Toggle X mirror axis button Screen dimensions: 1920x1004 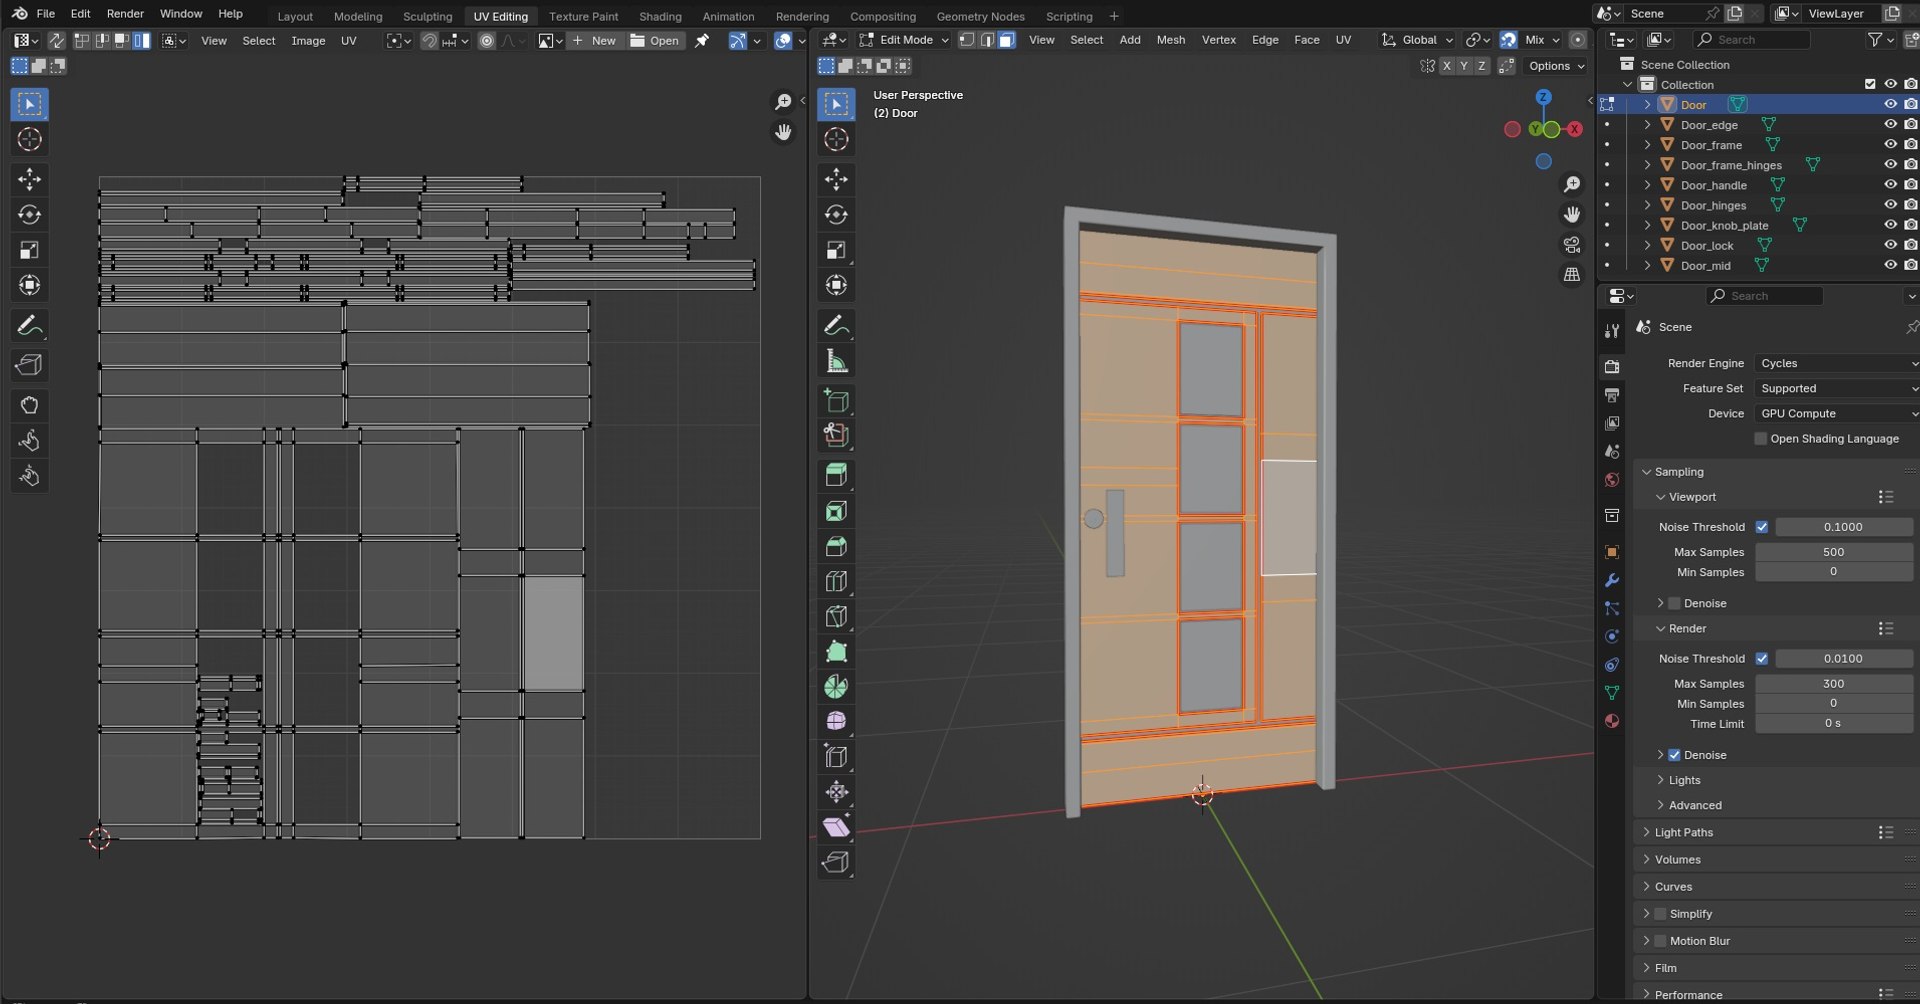click(x=1446, y=66)
